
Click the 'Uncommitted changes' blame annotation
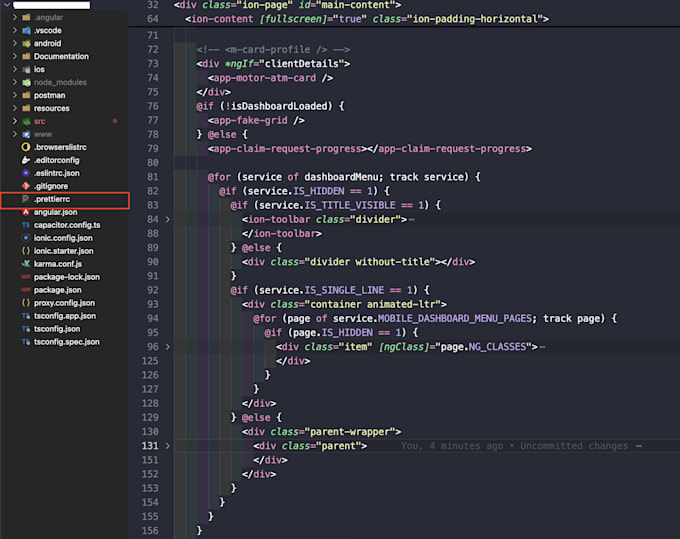574,446
